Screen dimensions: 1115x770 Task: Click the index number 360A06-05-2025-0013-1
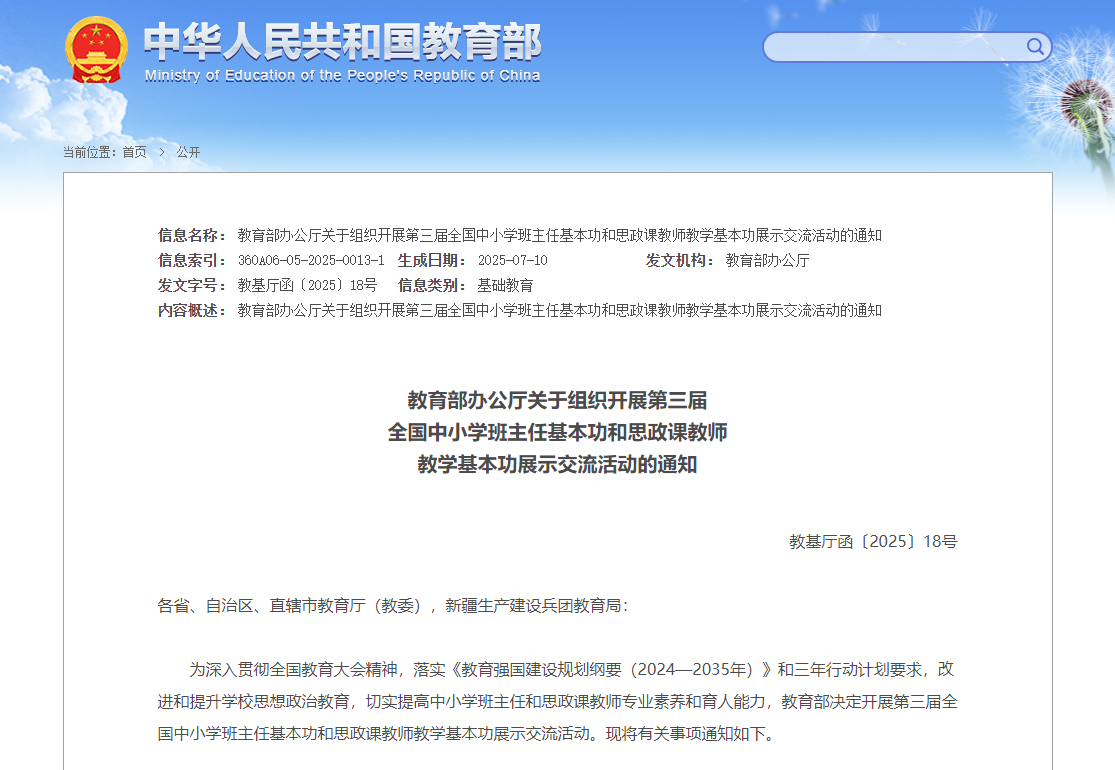click(x=310, y=261)
